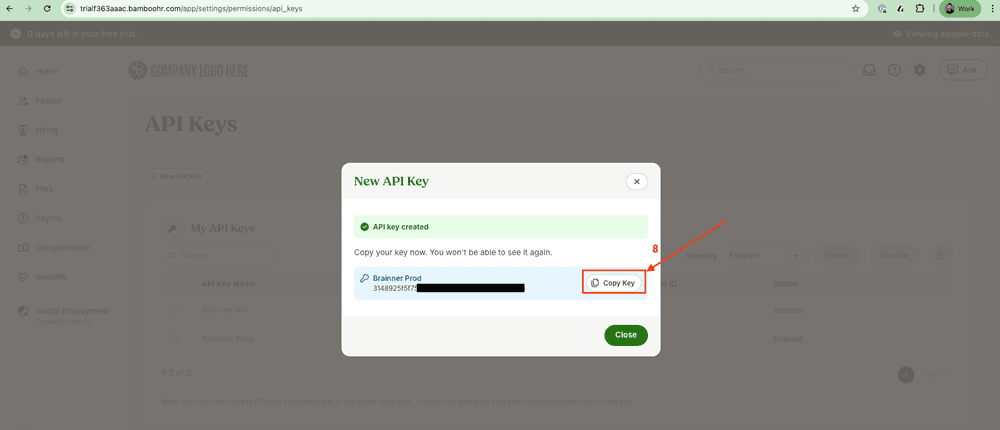Click the New API Key button
This screenshot has width=1000, height=430.
click(x=177, y=177)
